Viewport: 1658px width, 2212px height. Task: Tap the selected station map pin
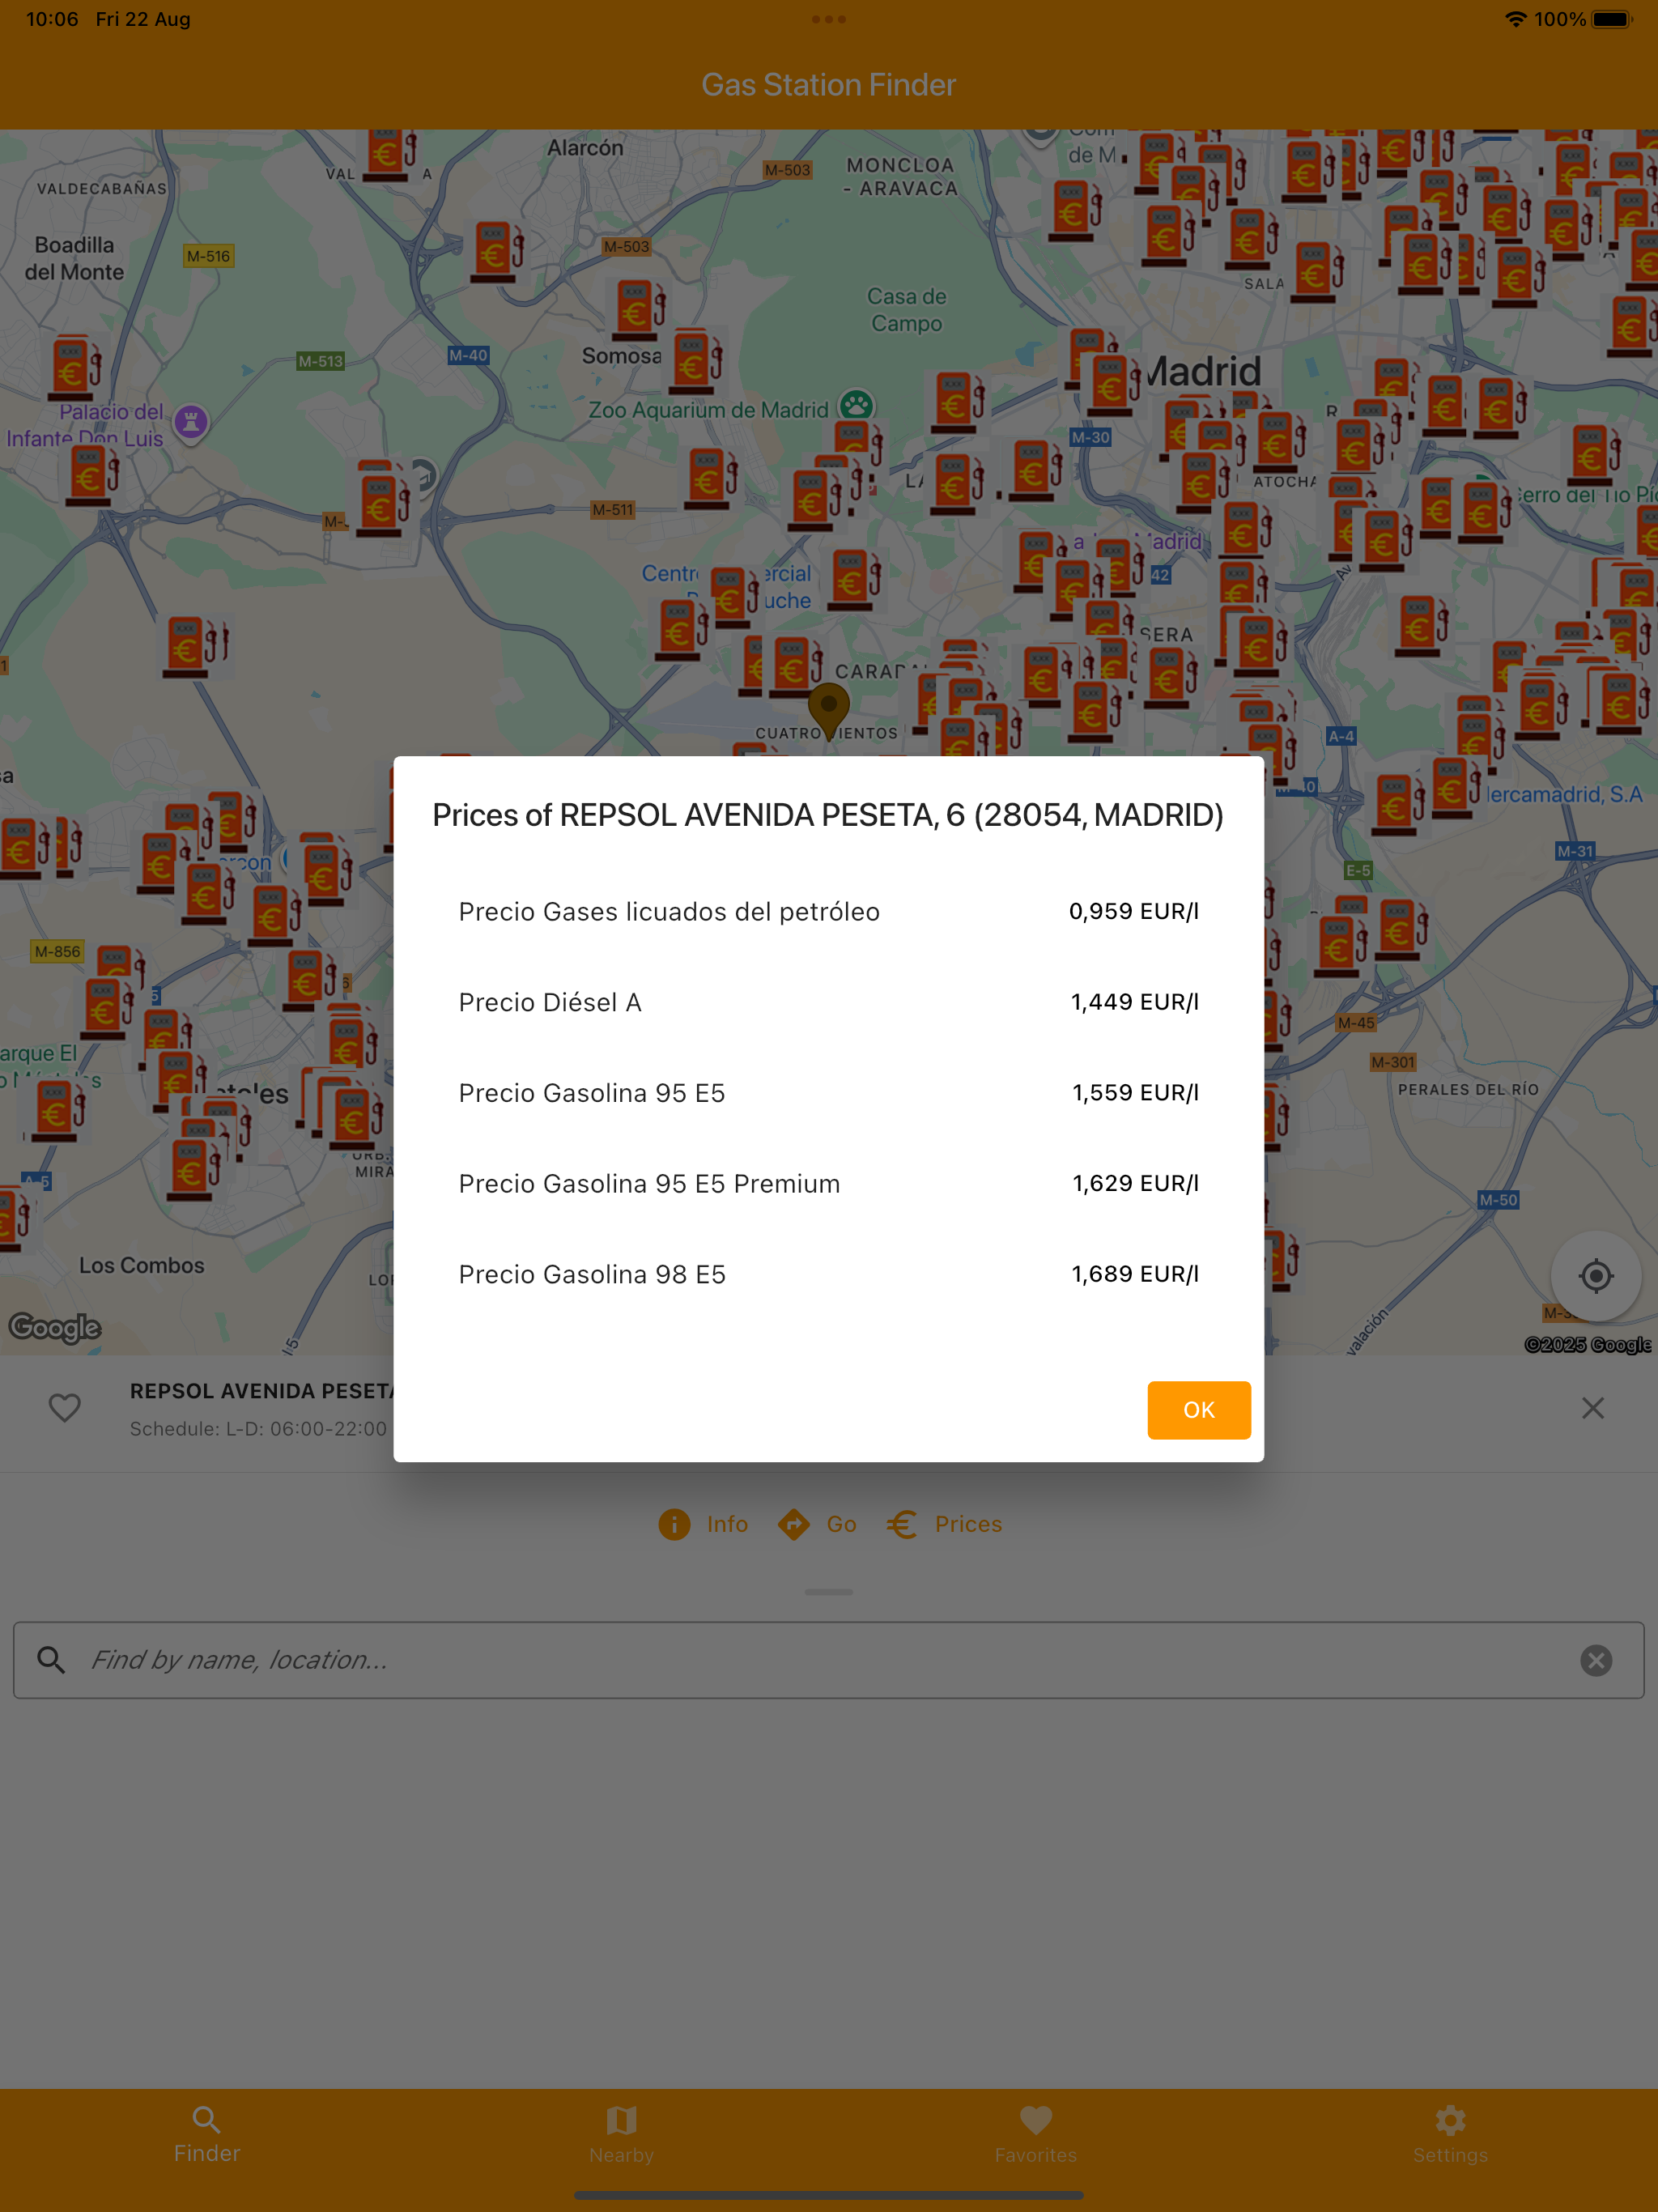pos(828,707)
